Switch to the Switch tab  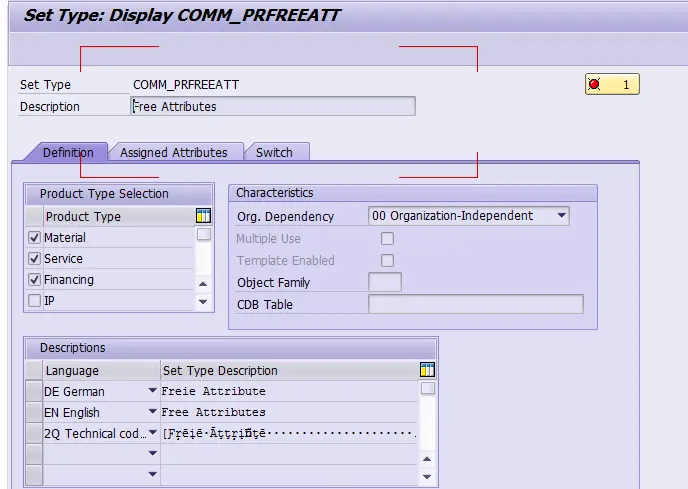pos(274,152)
